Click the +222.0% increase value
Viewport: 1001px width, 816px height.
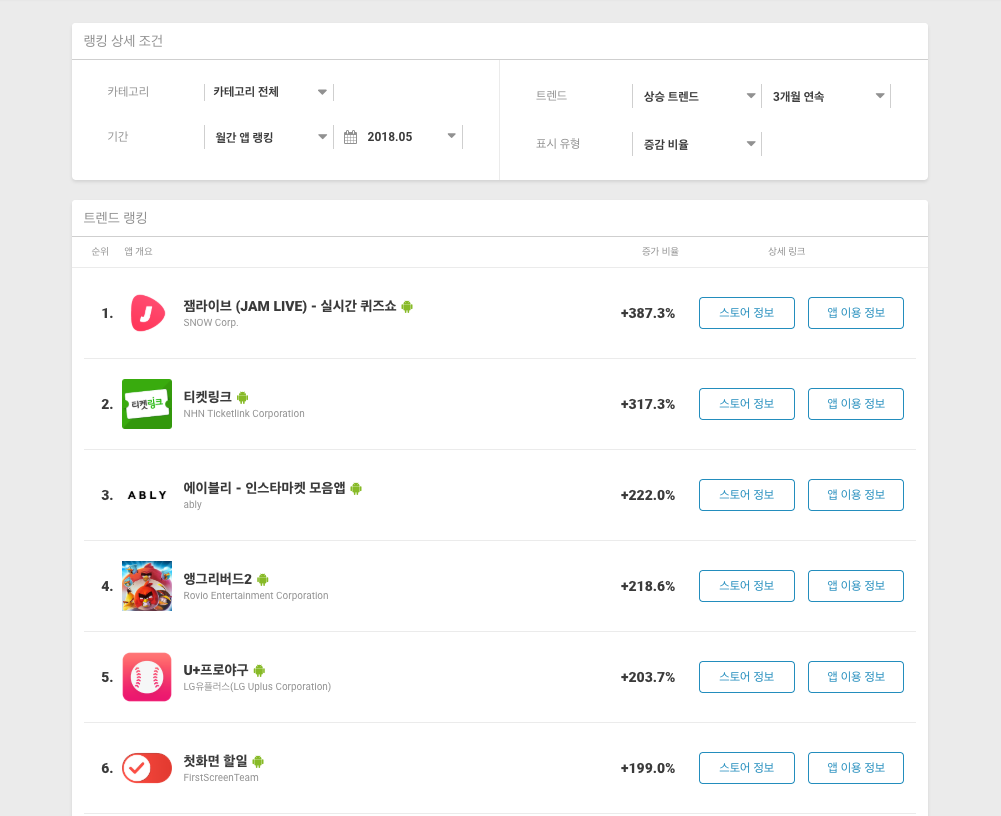click(647, 495)
